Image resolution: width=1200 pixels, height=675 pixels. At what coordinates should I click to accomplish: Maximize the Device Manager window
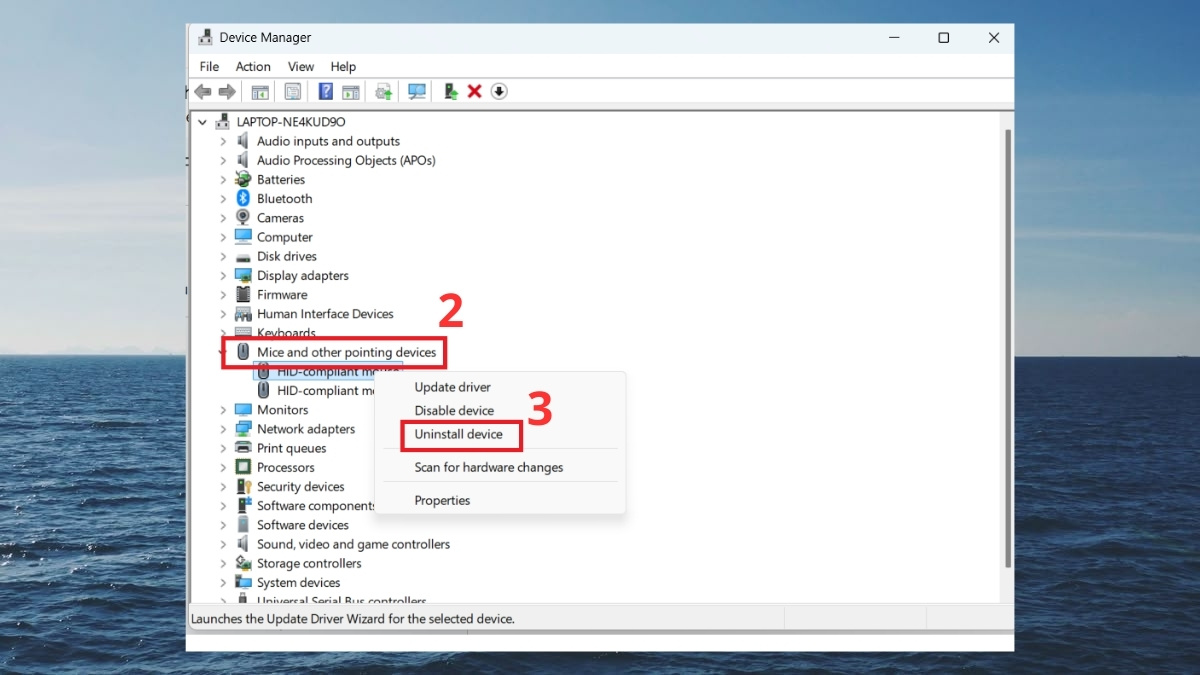coord(943,38)
